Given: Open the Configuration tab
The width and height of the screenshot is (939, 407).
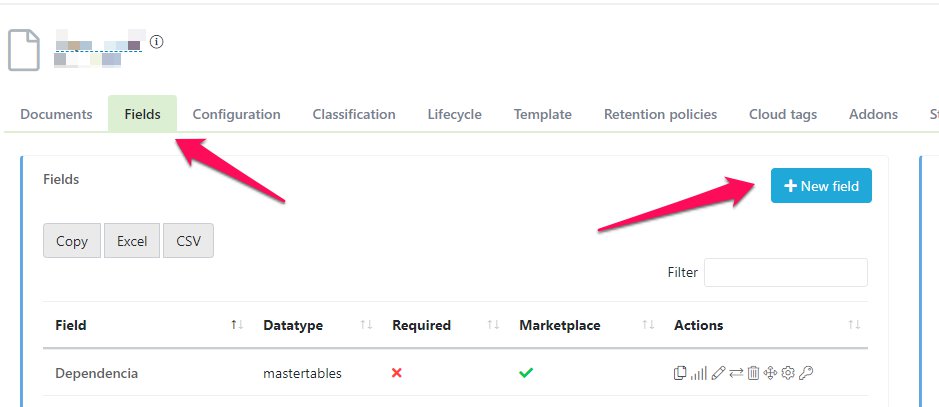Looking at the screenshot, I should (236, 114).
